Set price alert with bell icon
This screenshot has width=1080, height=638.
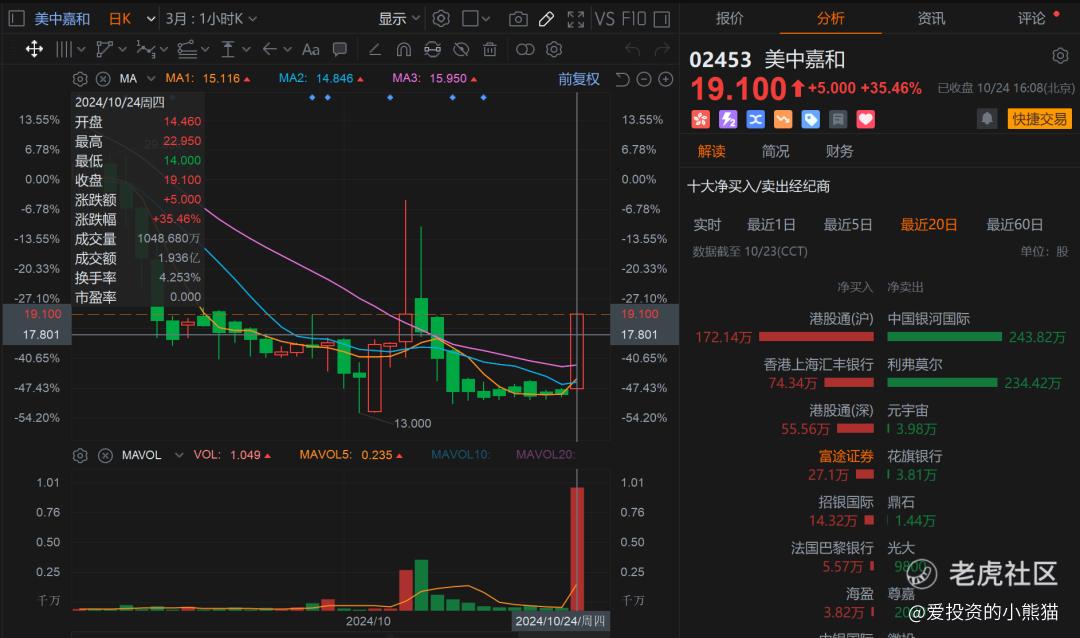(987, 119)
